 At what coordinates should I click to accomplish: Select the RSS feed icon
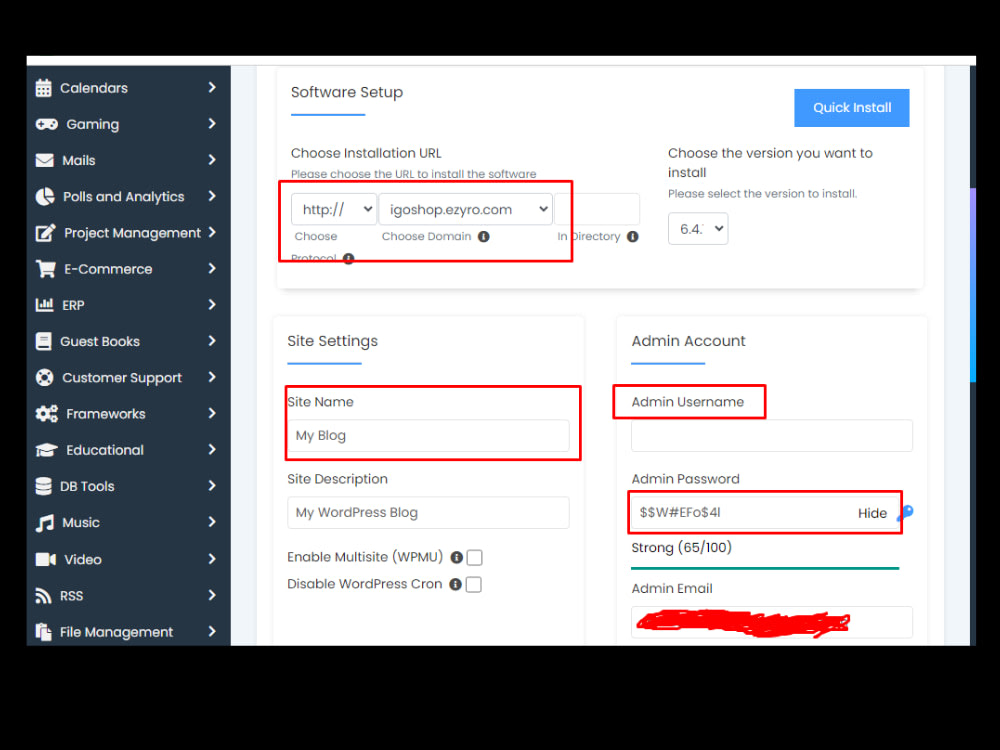(x=45, y=595)
